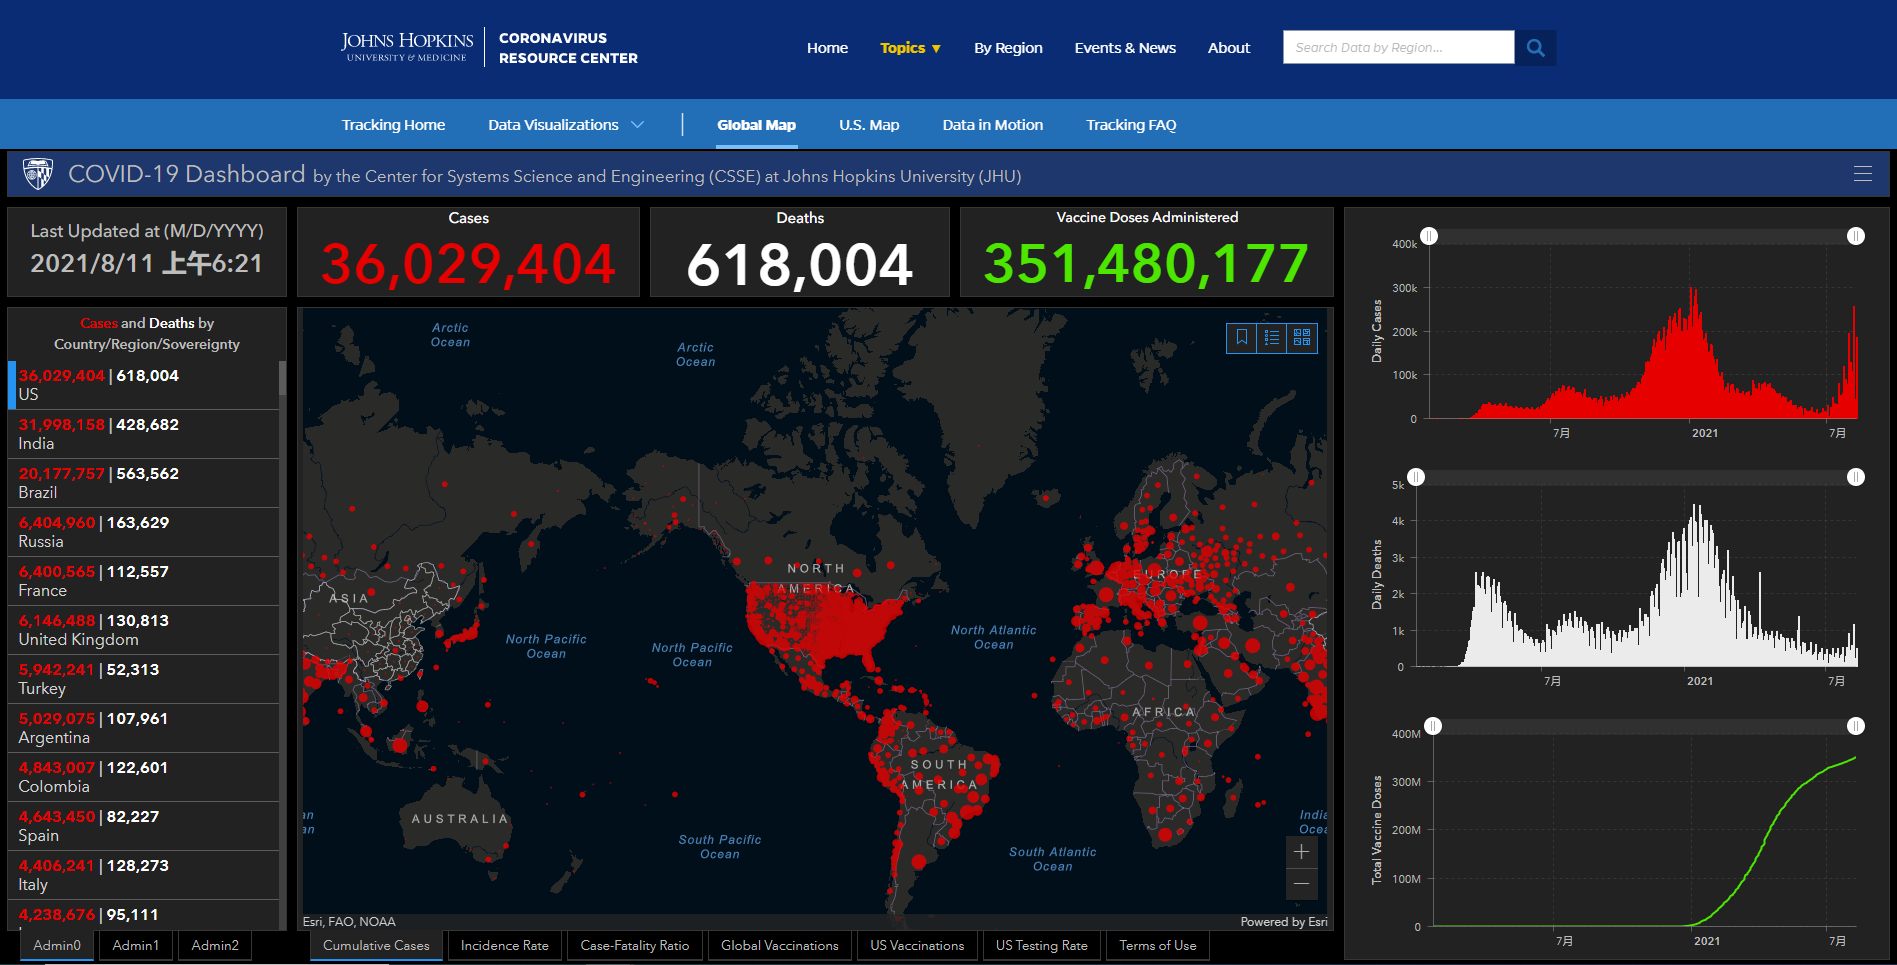Open the map bookmarks icon
Viewport: 1897px width, 965px height.
pos(1241,338)
